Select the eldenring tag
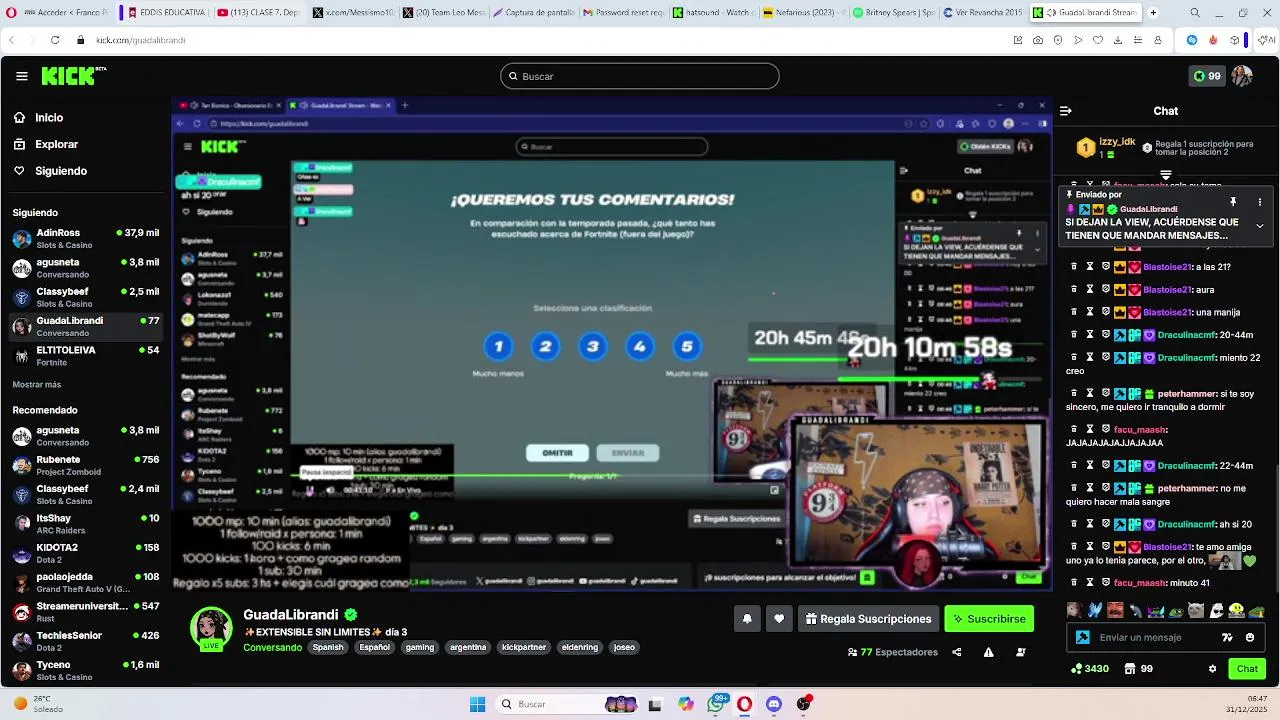 580,647
